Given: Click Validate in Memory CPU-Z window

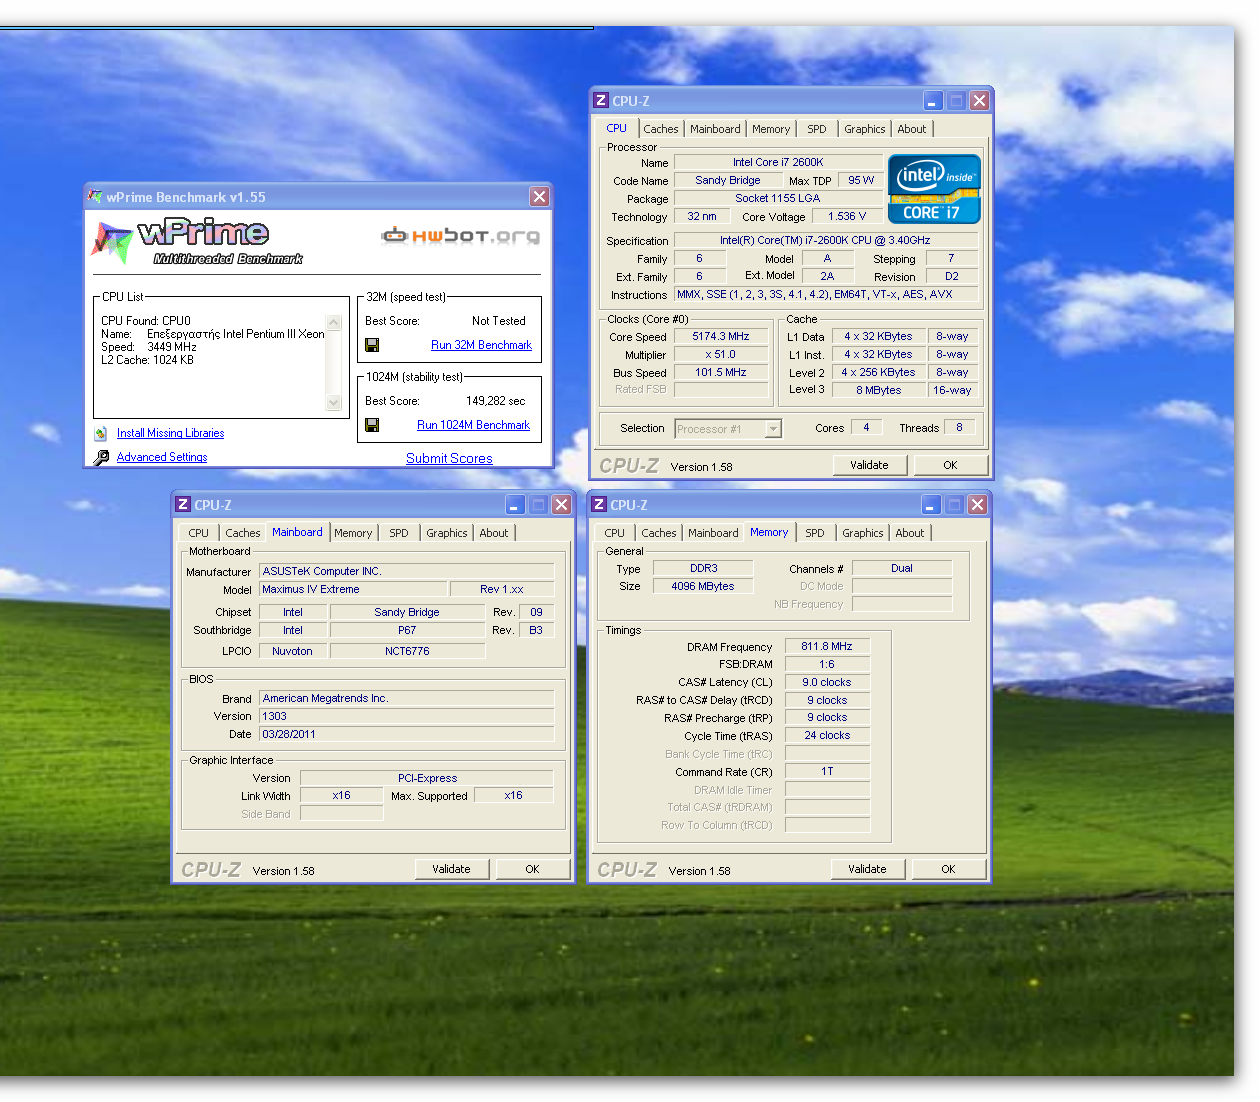Looking at the screenshot, I should tap(867, 869).
